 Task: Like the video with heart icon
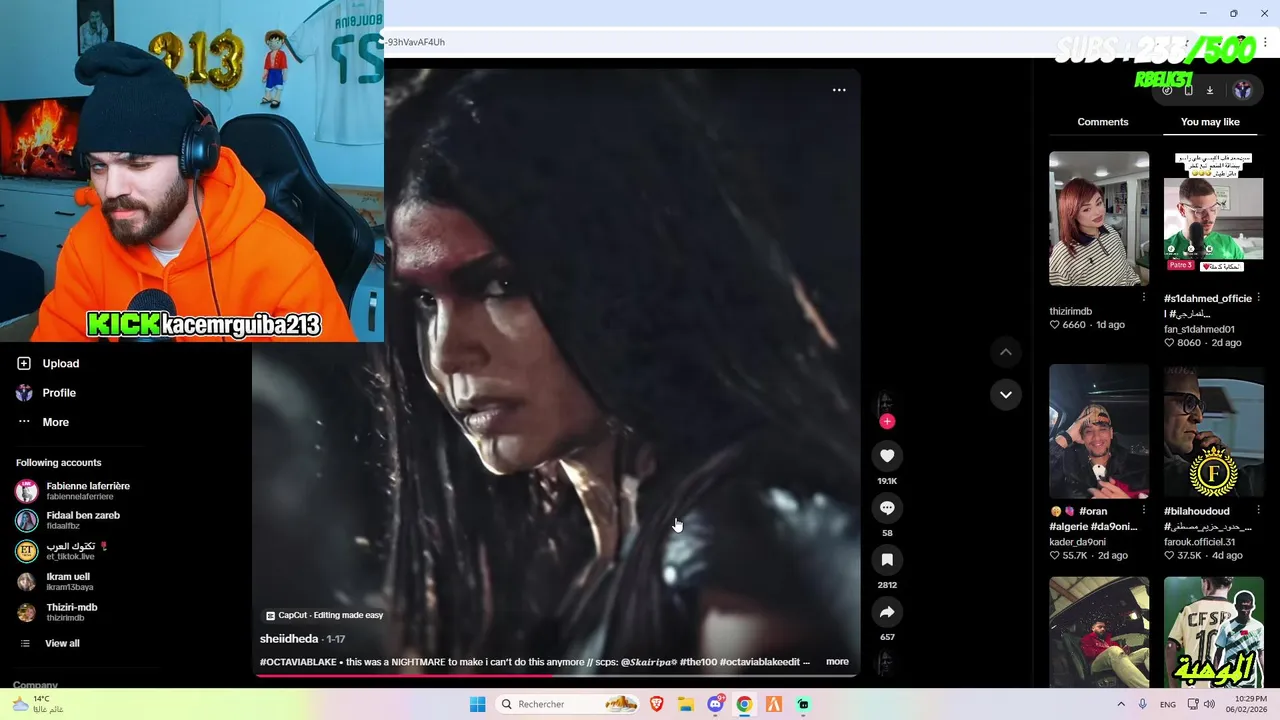point(887,456)
